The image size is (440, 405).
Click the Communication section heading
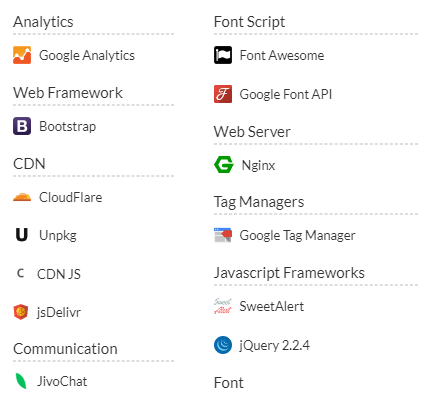(x=65, y=349)
